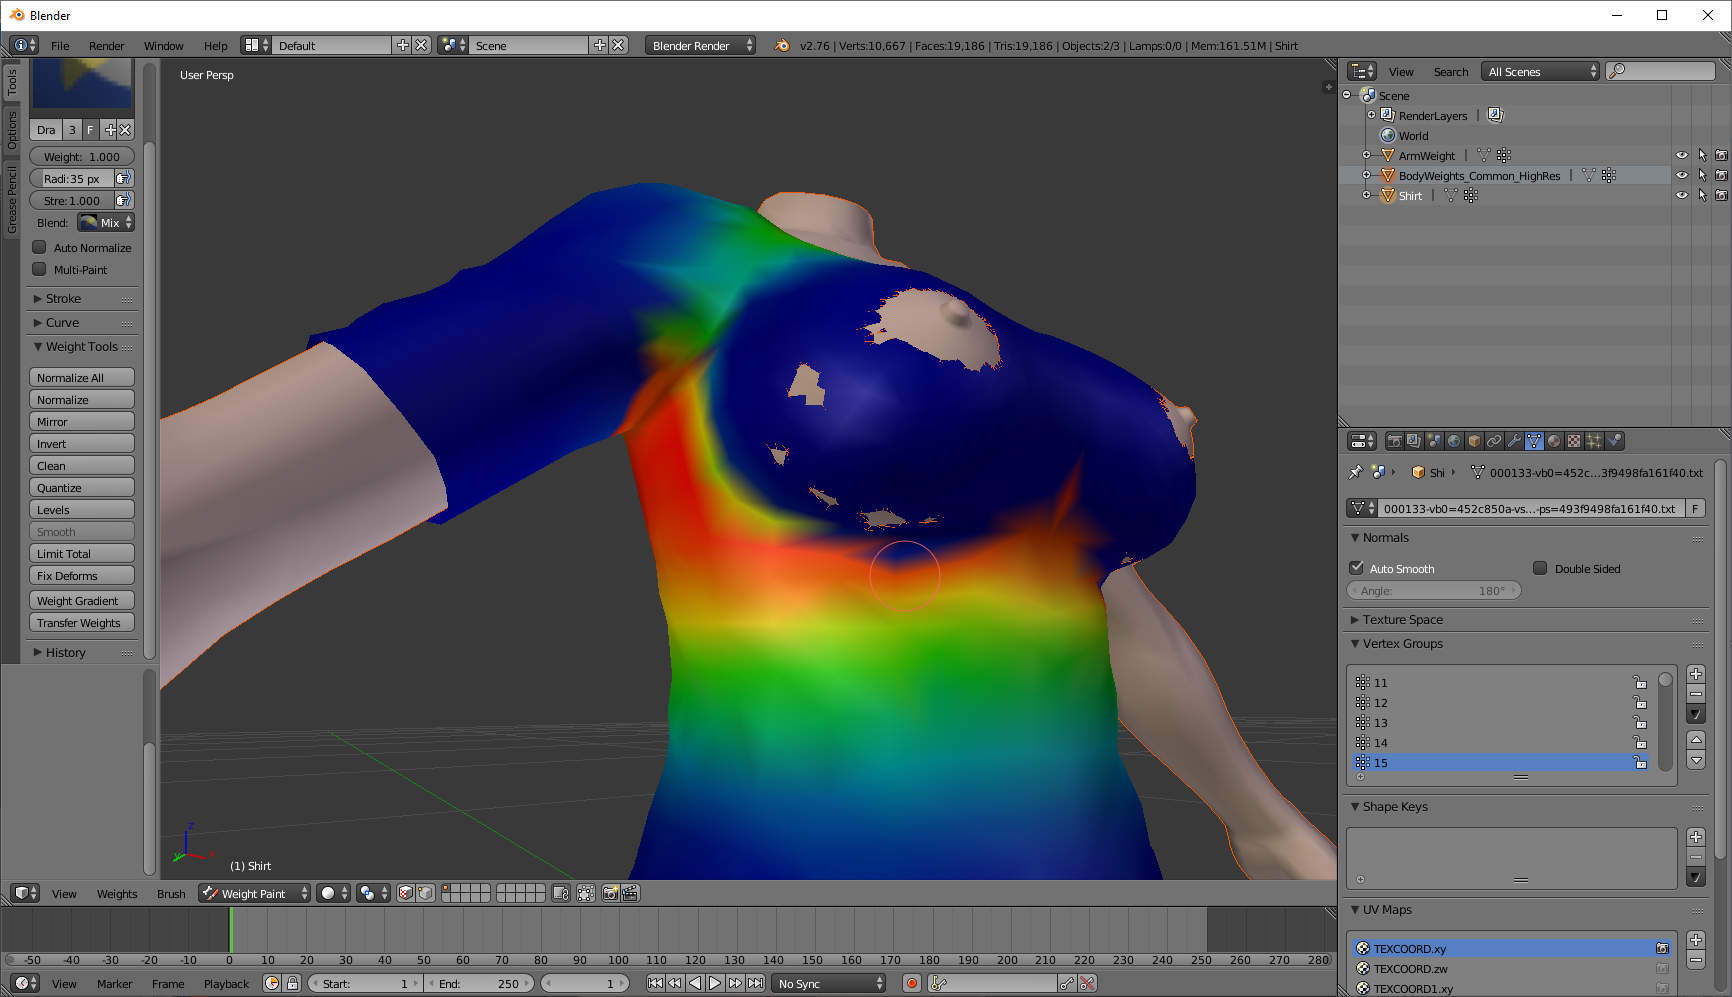Open the Render Layers properties tab
This screenshot has width=1732, height=997.
(x=1415, y=441)
